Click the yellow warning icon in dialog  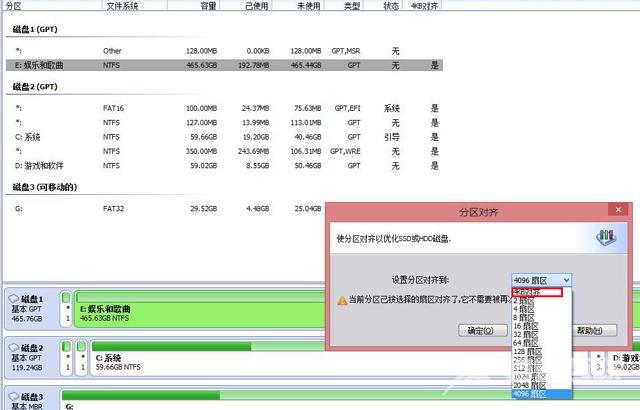tap(342, 300)
